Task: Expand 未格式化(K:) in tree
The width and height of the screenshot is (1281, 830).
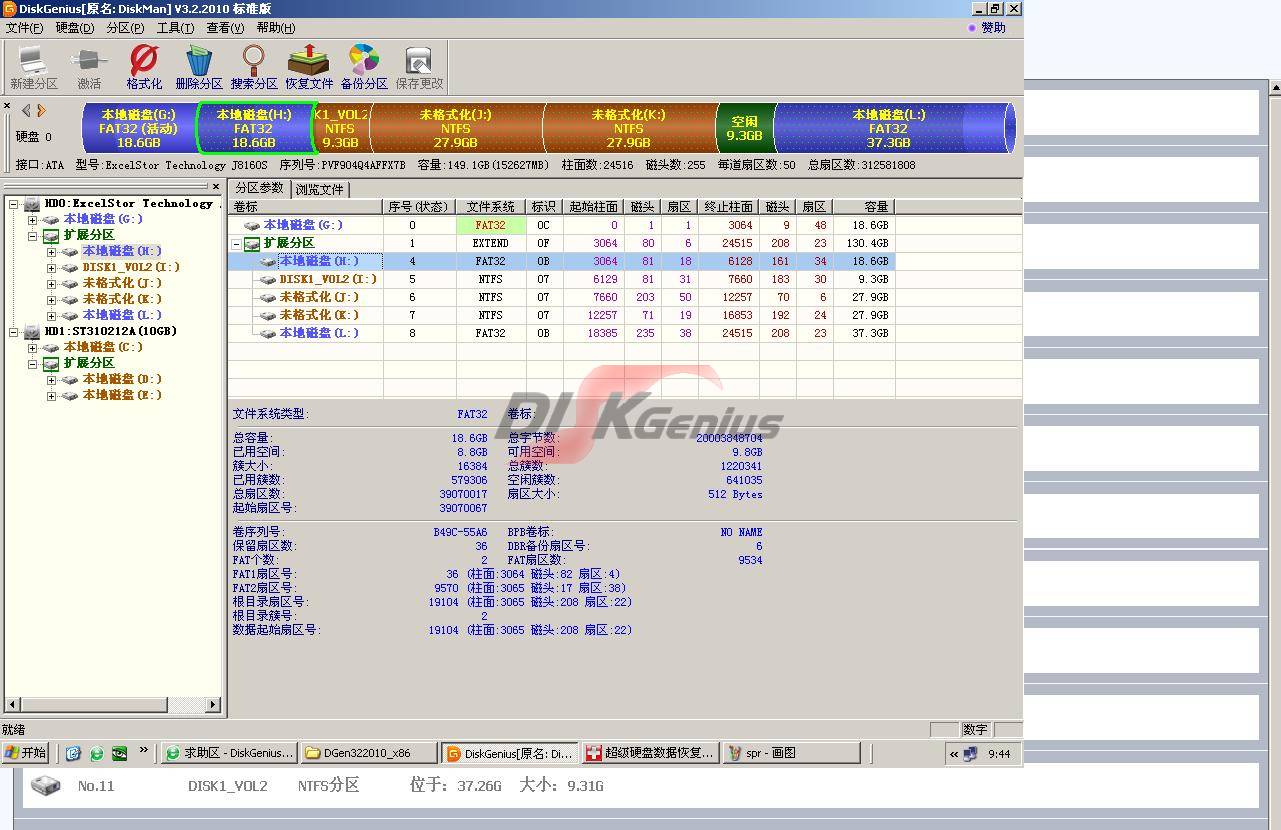Action: coord(51,300)
